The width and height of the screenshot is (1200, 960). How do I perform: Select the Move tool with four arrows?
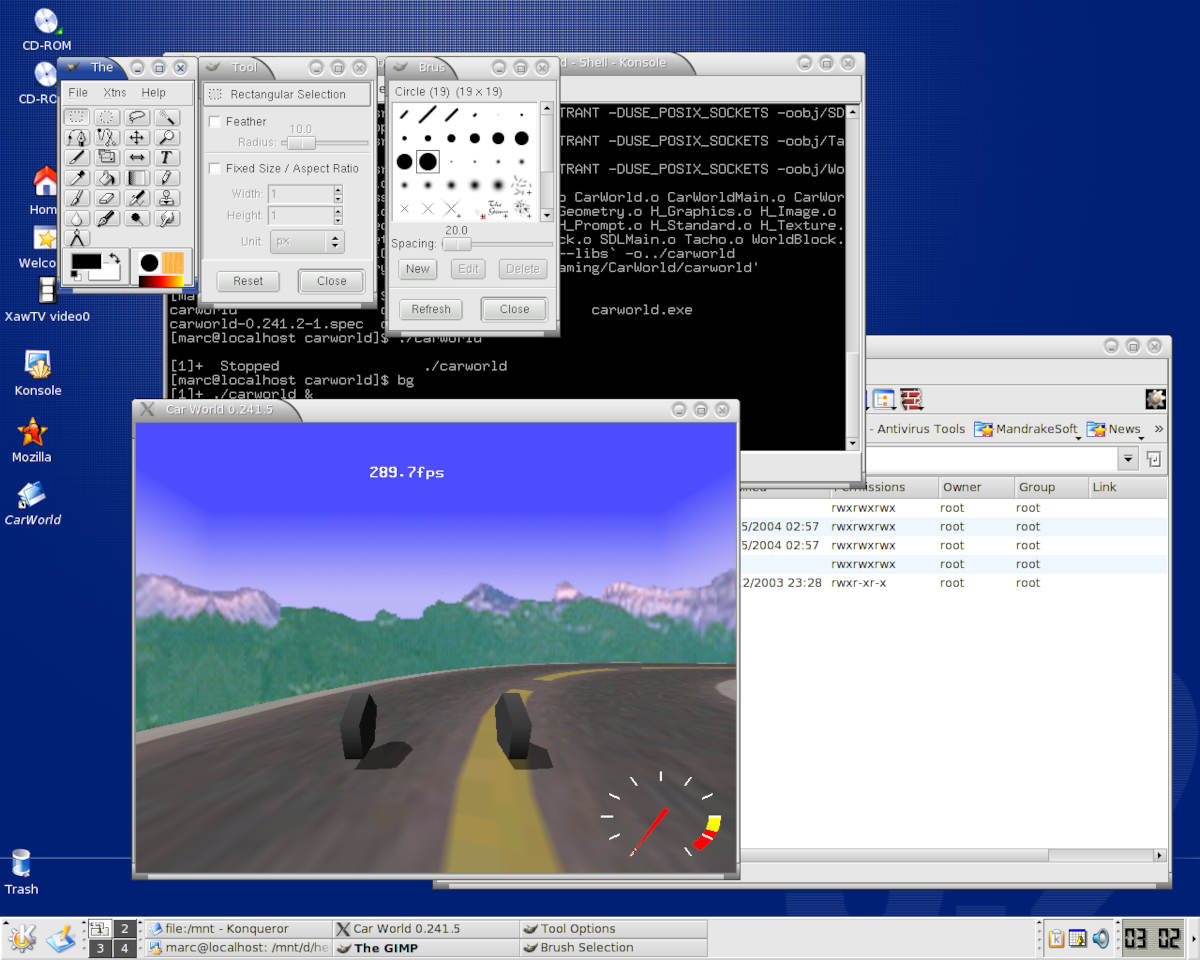pos(137,137)
